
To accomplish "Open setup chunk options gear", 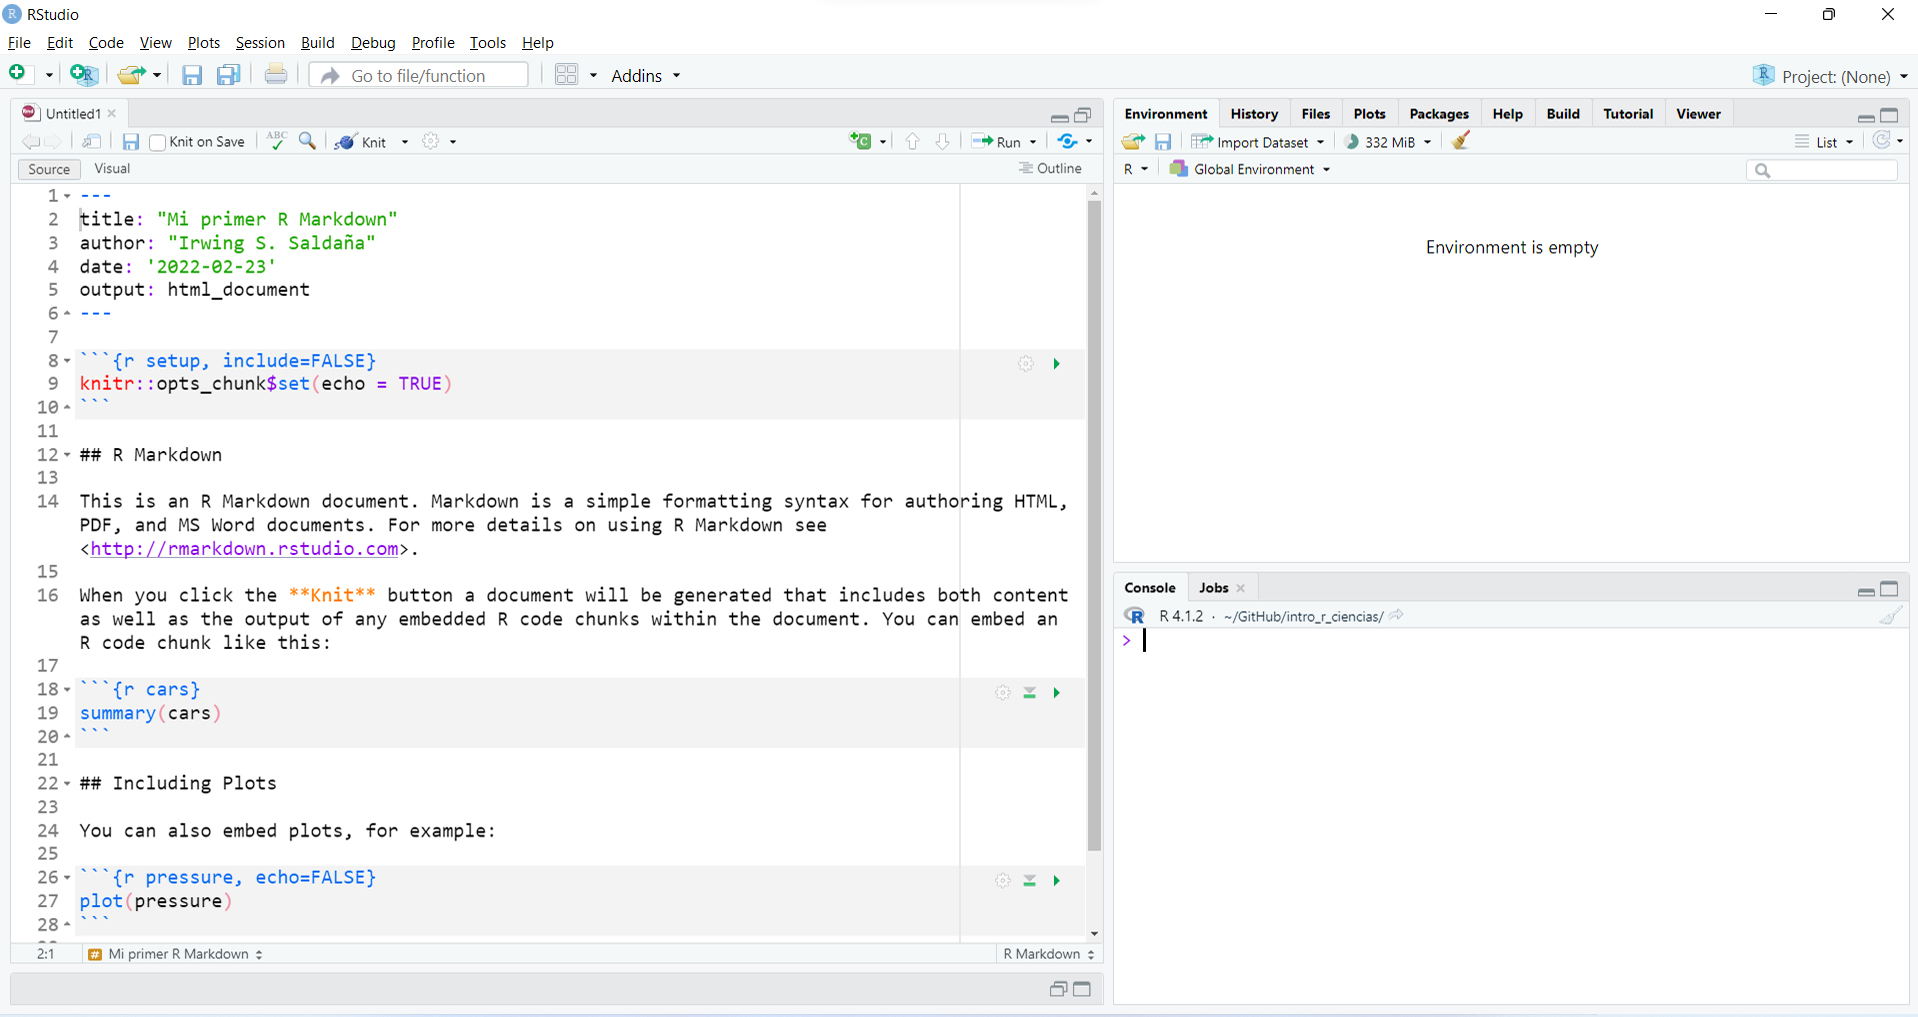I will [1026, 364].
